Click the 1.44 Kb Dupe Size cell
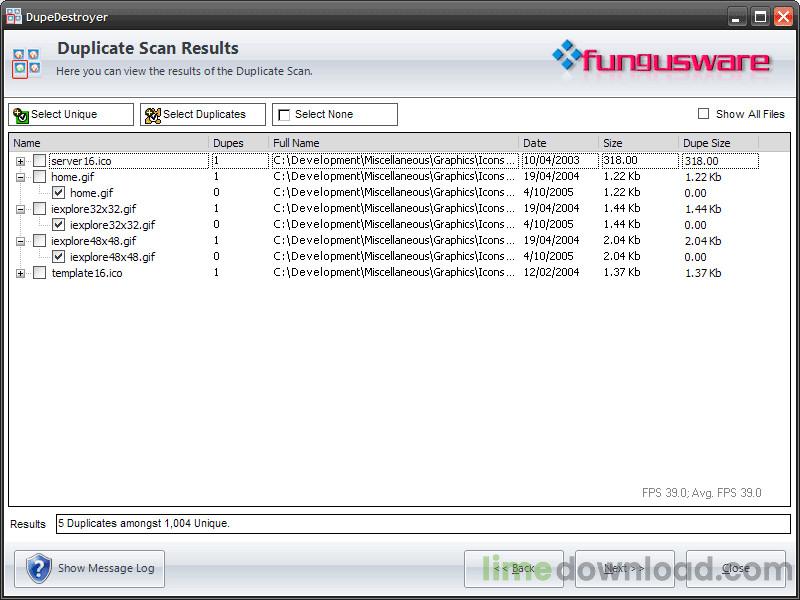Viewport: 800px width, 600px height. click(703, 209)
